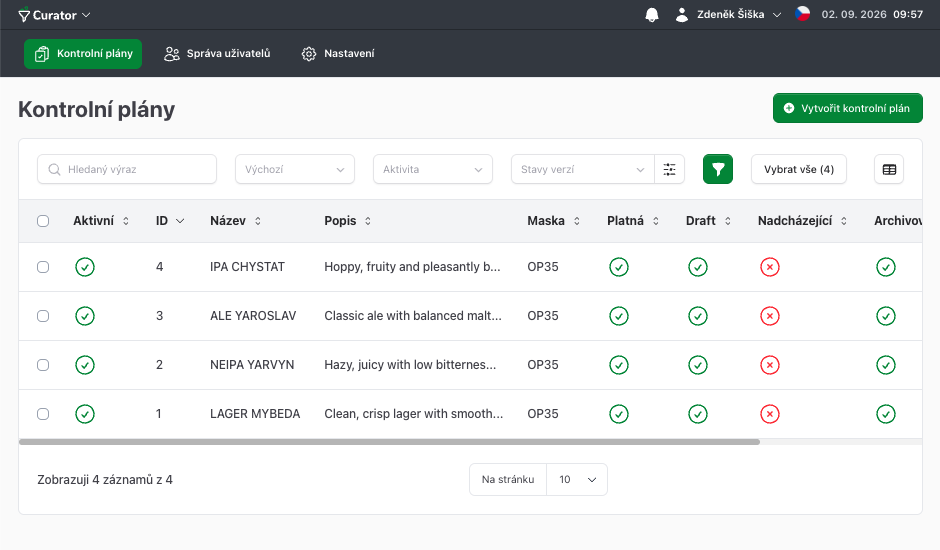
Task: Tick the select-all header checkbox
Action: point(43,221)
